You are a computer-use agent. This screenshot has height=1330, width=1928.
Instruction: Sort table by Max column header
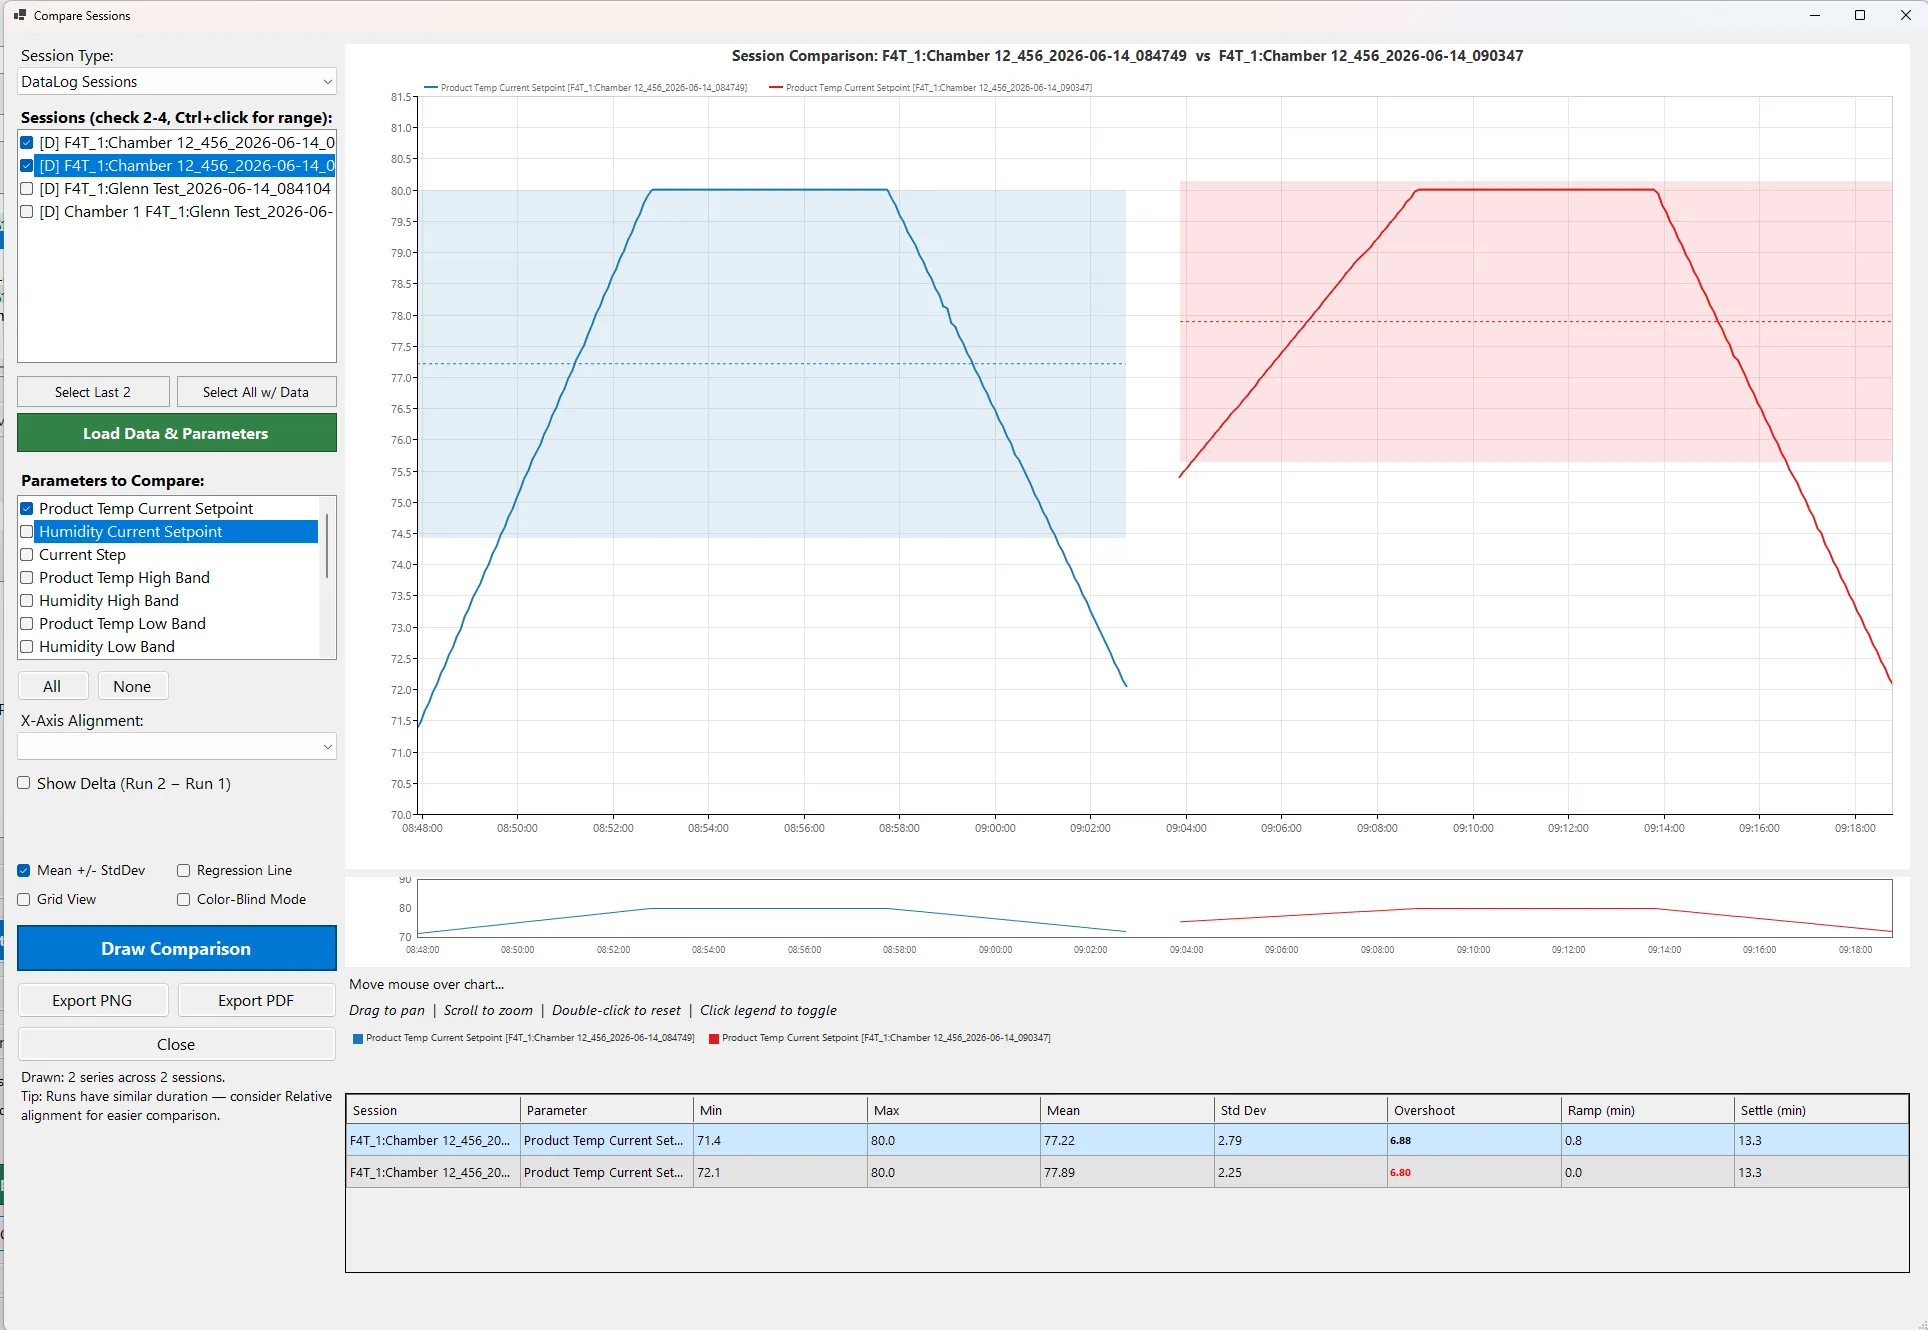coord(954,1110)
